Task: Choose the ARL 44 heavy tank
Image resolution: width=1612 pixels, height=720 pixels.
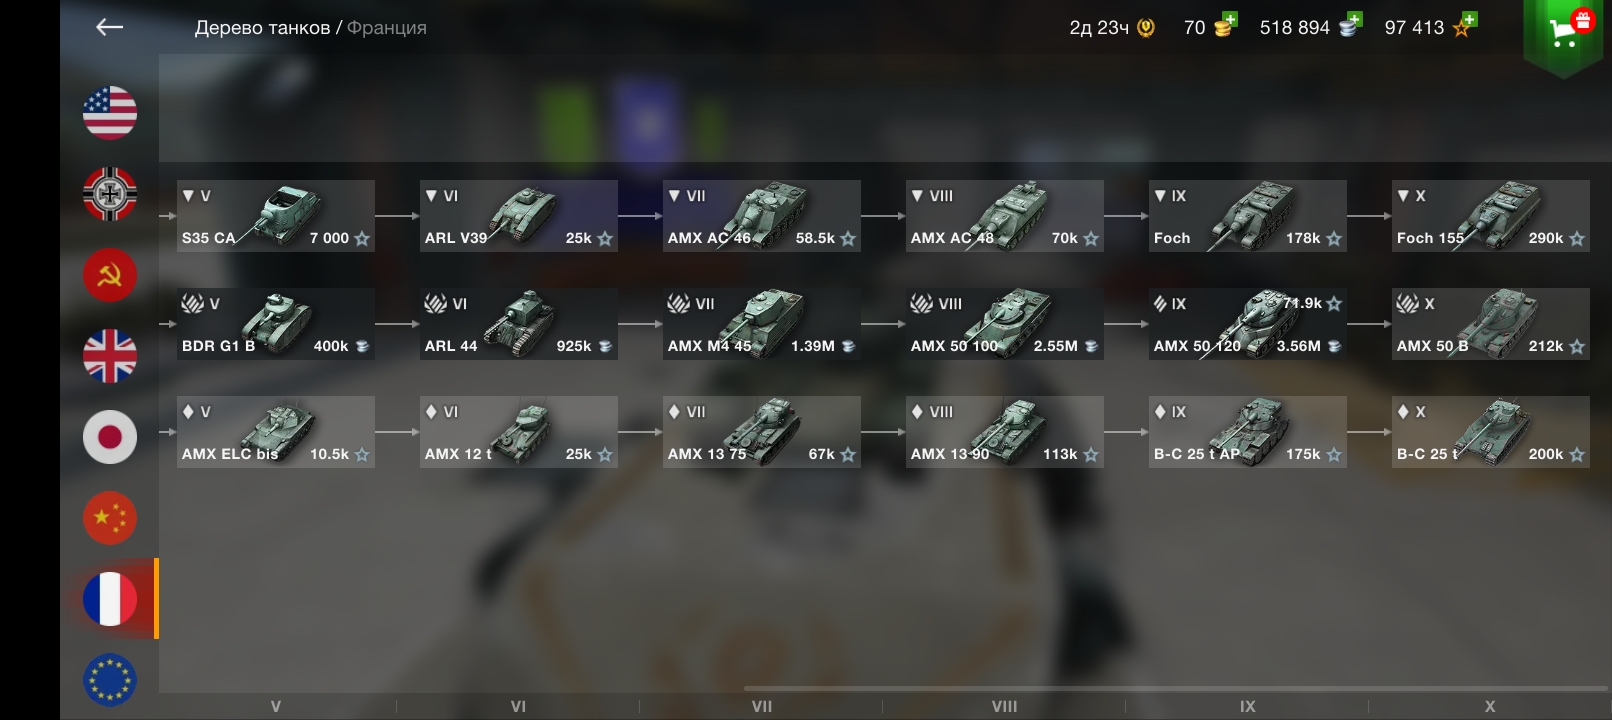Action: [519, 324]
